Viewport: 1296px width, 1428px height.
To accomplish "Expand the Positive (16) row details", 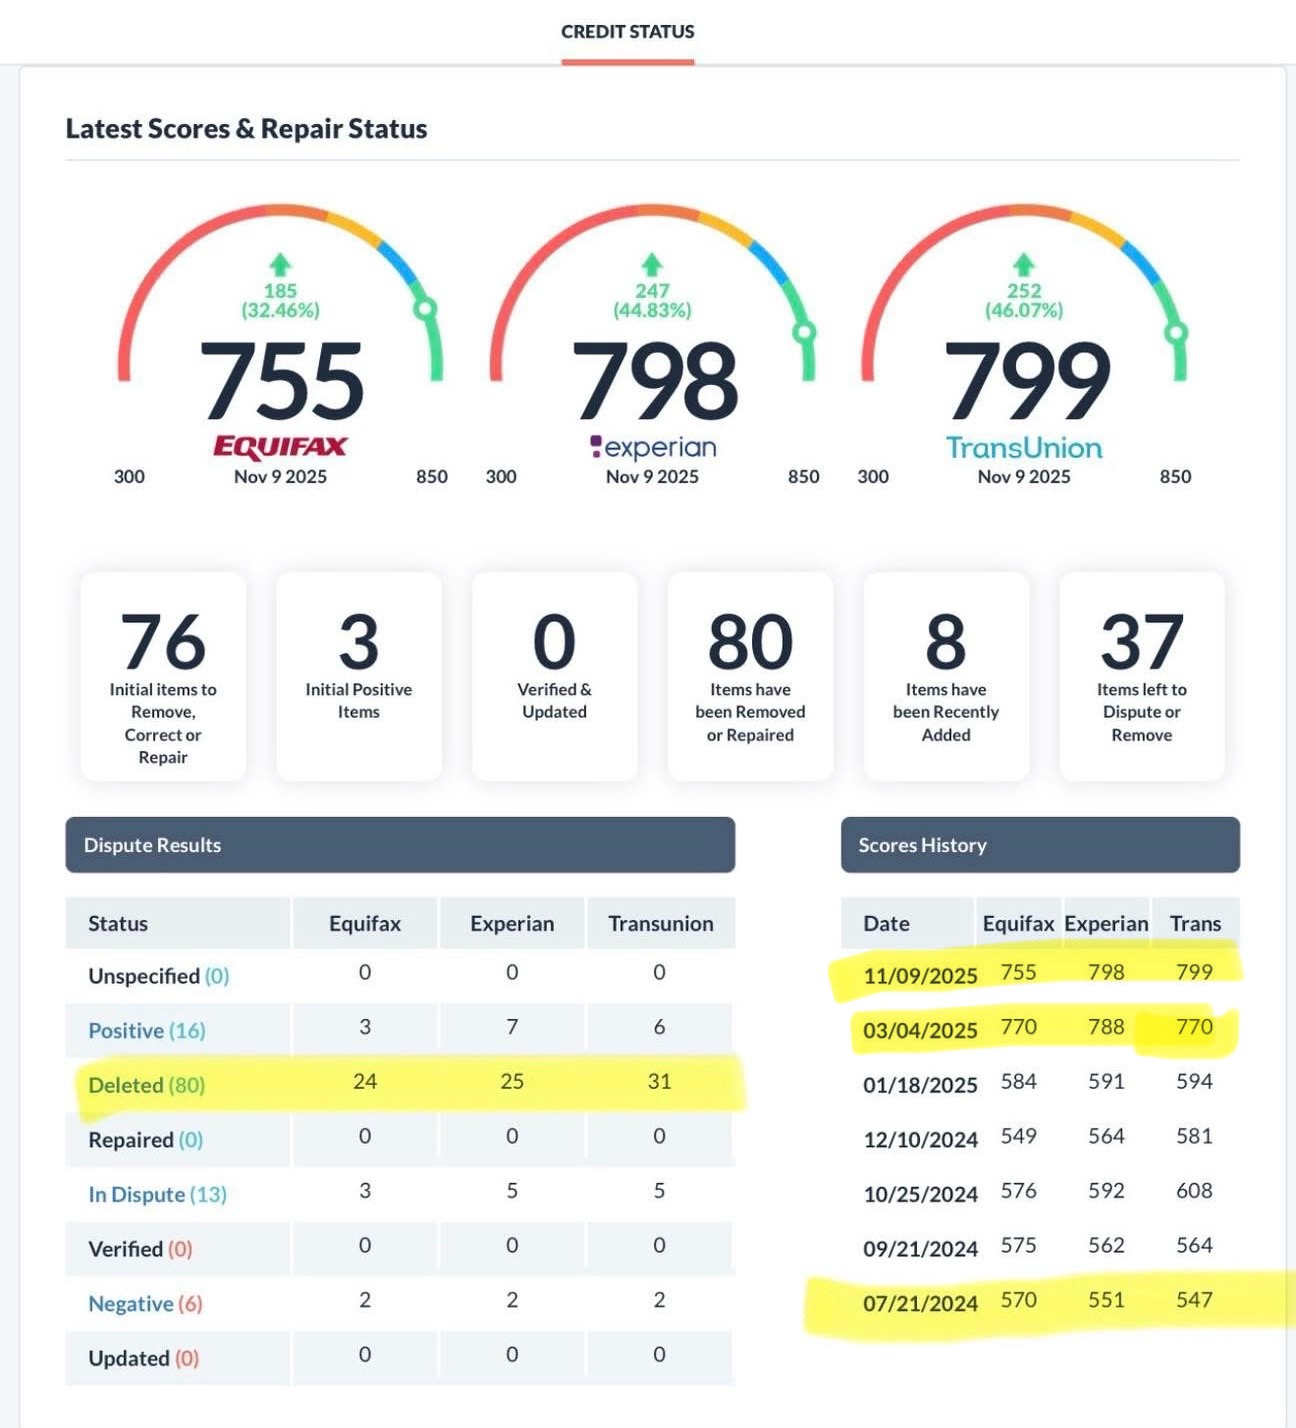I will click(x=144, y=1030).
